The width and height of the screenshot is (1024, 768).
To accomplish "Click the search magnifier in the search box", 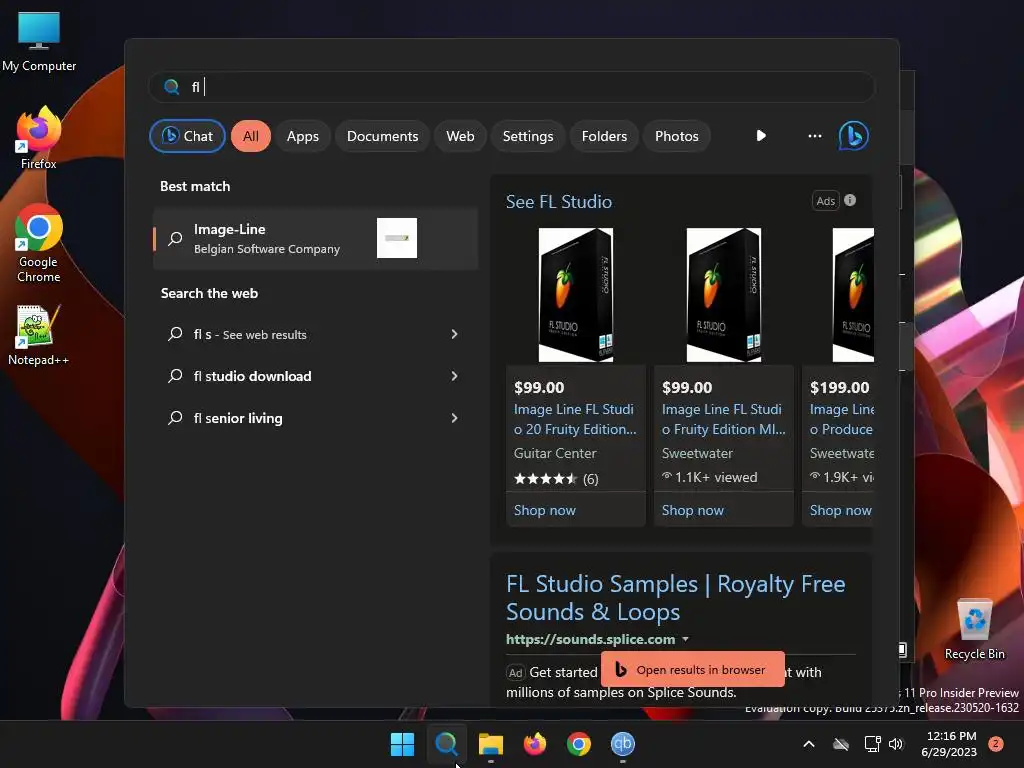I will (172, 87).
